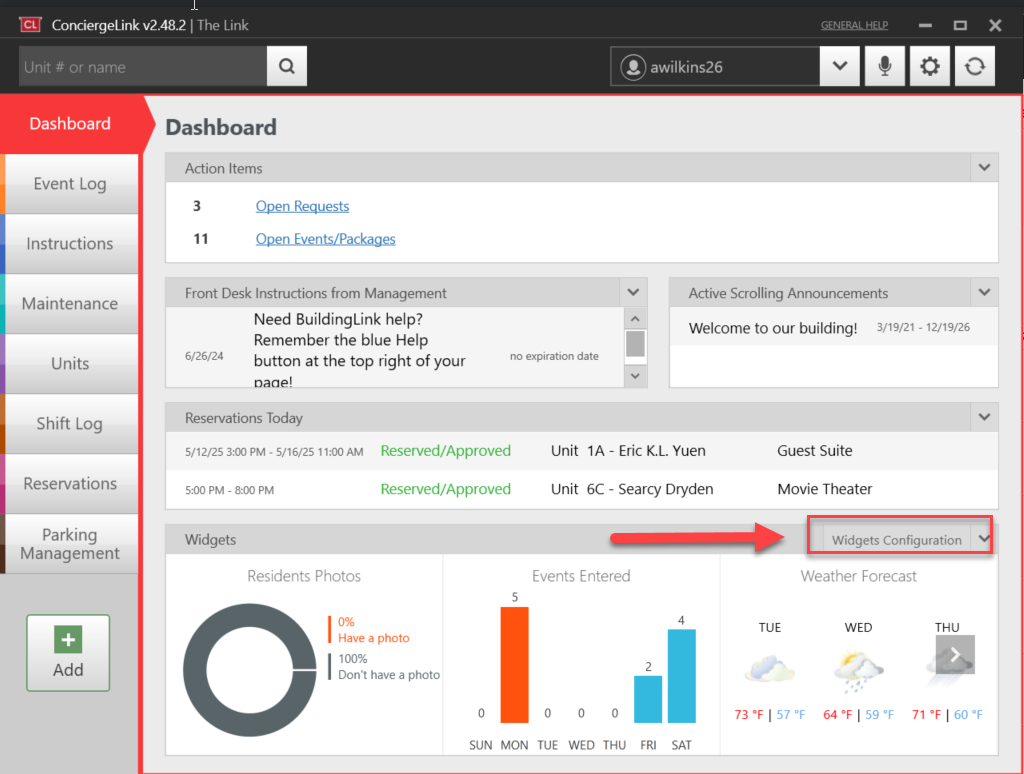Click the Need BuildingLink help instruction text
The height and width of the screenshot is (774, 1024).
[359, 350]
